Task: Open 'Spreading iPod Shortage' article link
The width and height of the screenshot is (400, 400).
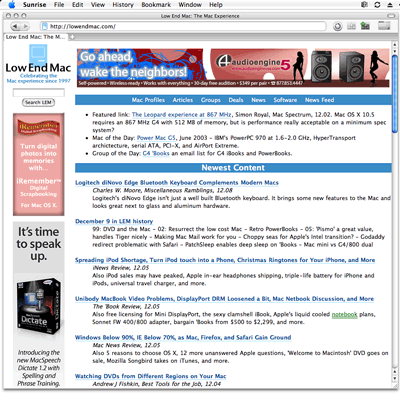Action: pos(225,260)
